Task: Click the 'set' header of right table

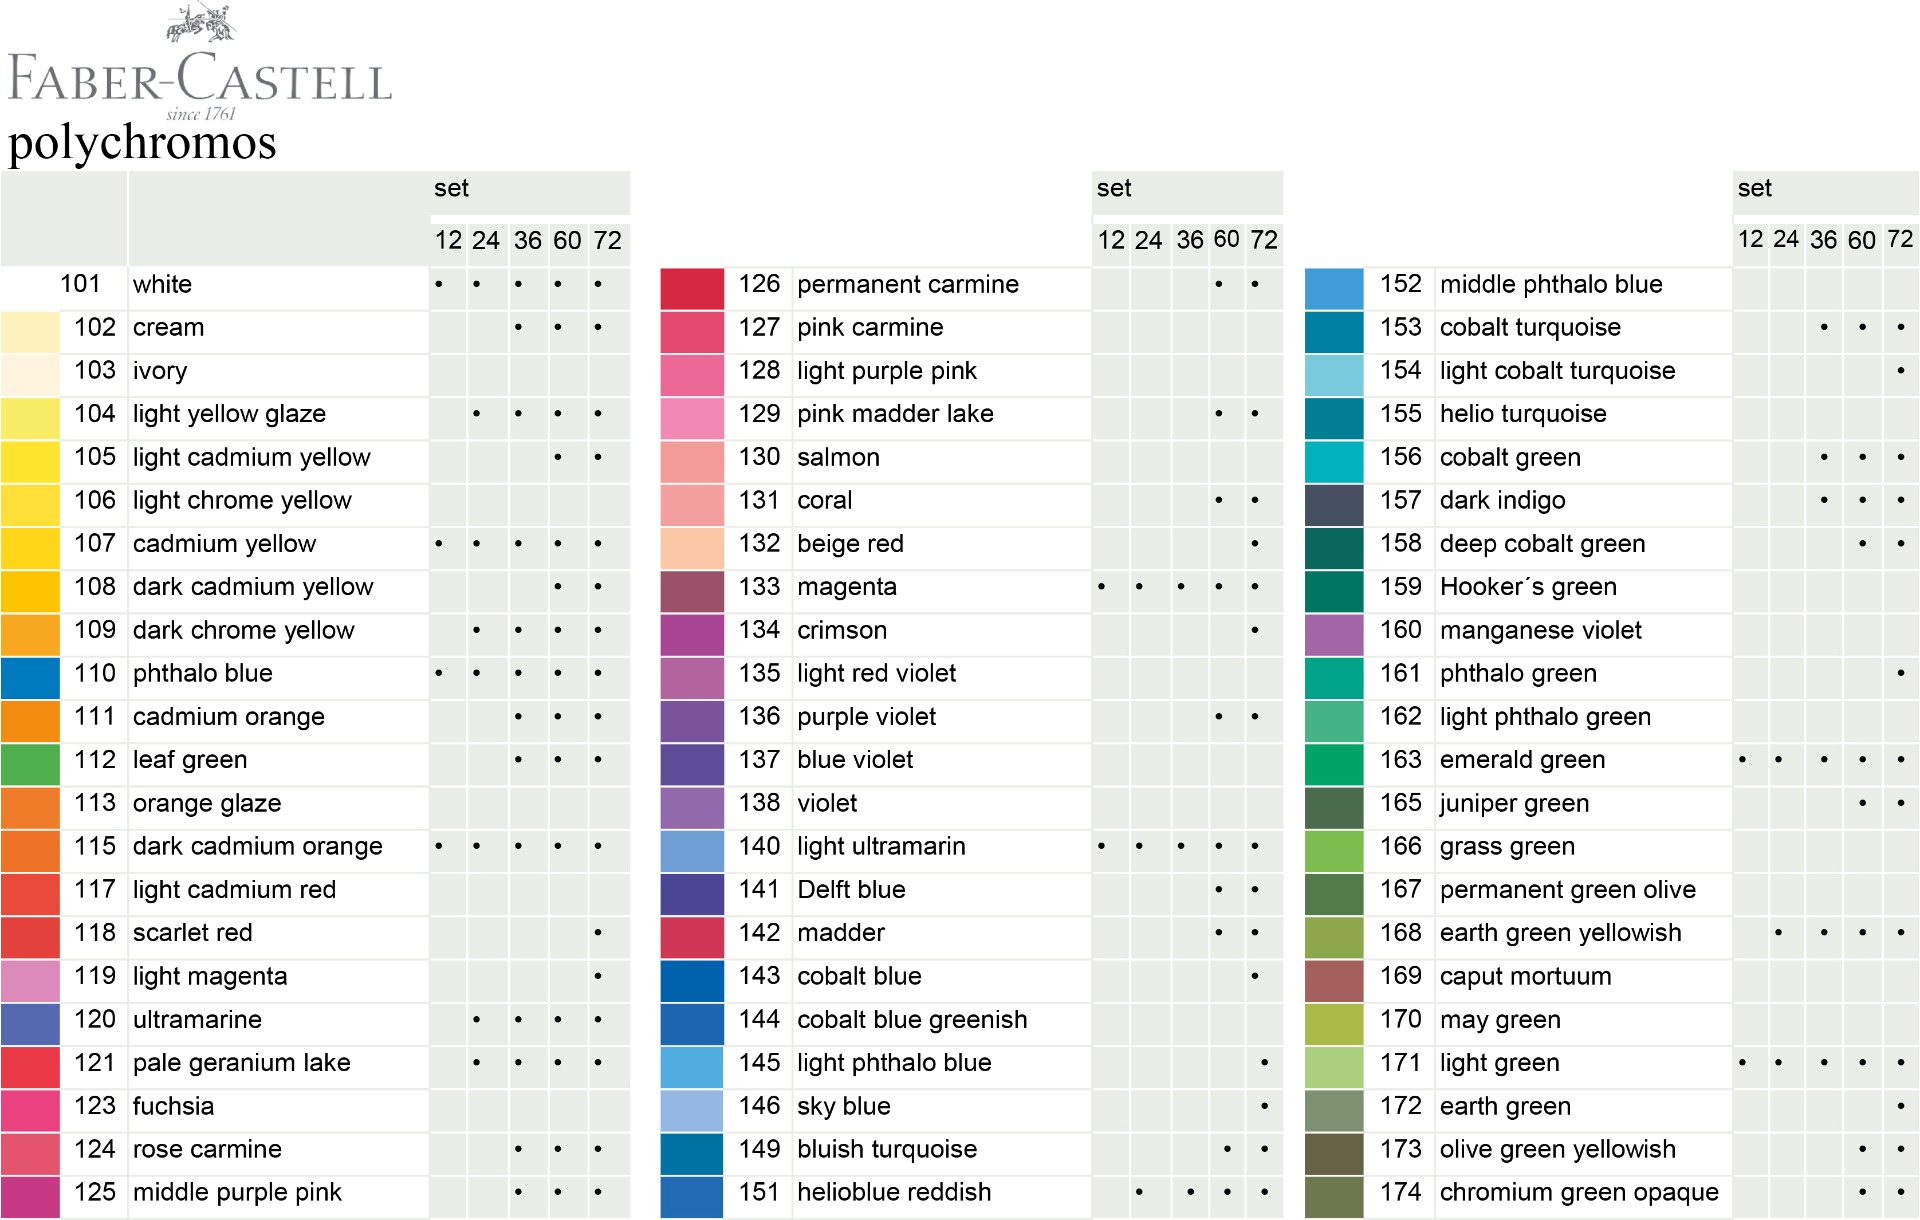Action: (x=1754, y=188)
